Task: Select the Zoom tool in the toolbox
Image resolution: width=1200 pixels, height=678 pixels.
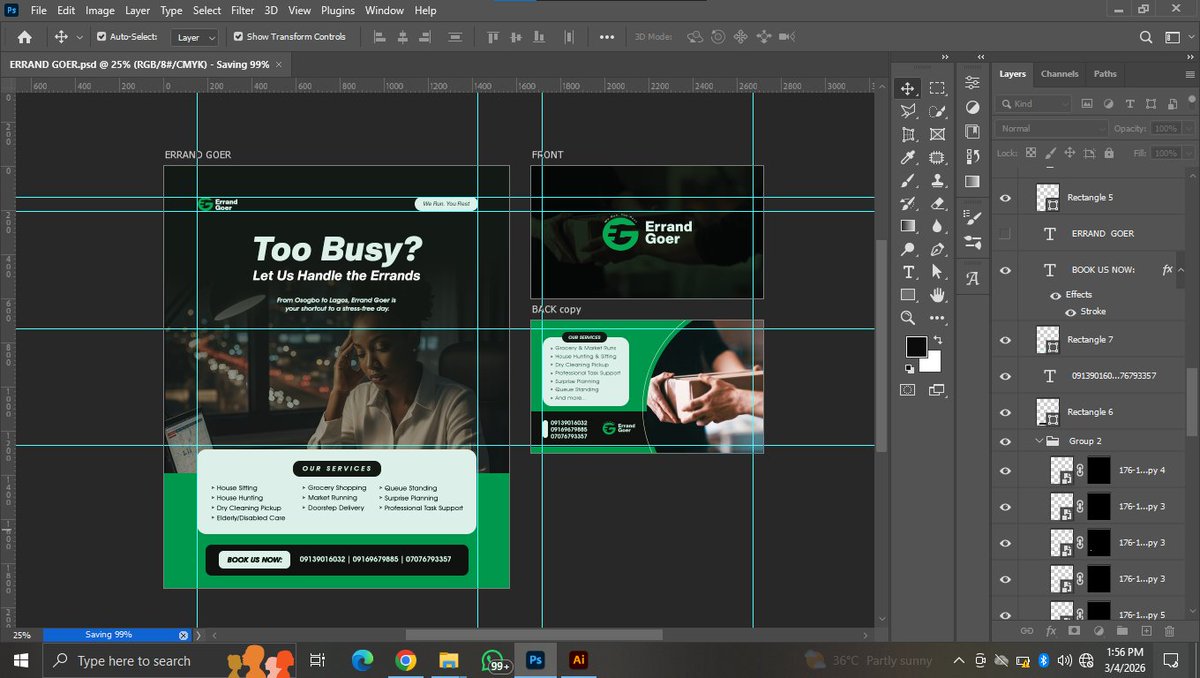Action: tap(908, 318)
